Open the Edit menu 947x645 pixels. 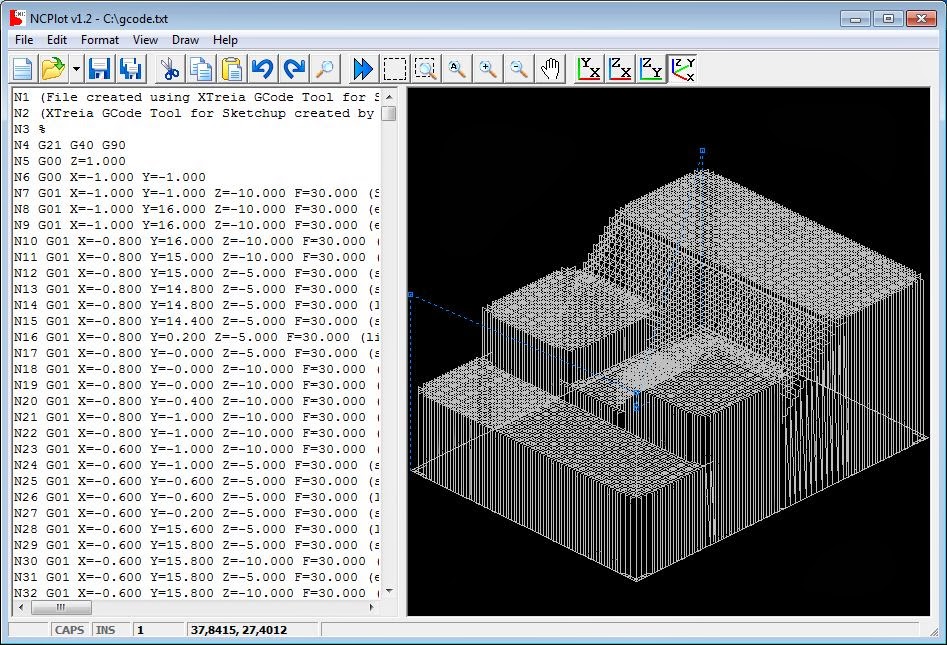(57, 39)
